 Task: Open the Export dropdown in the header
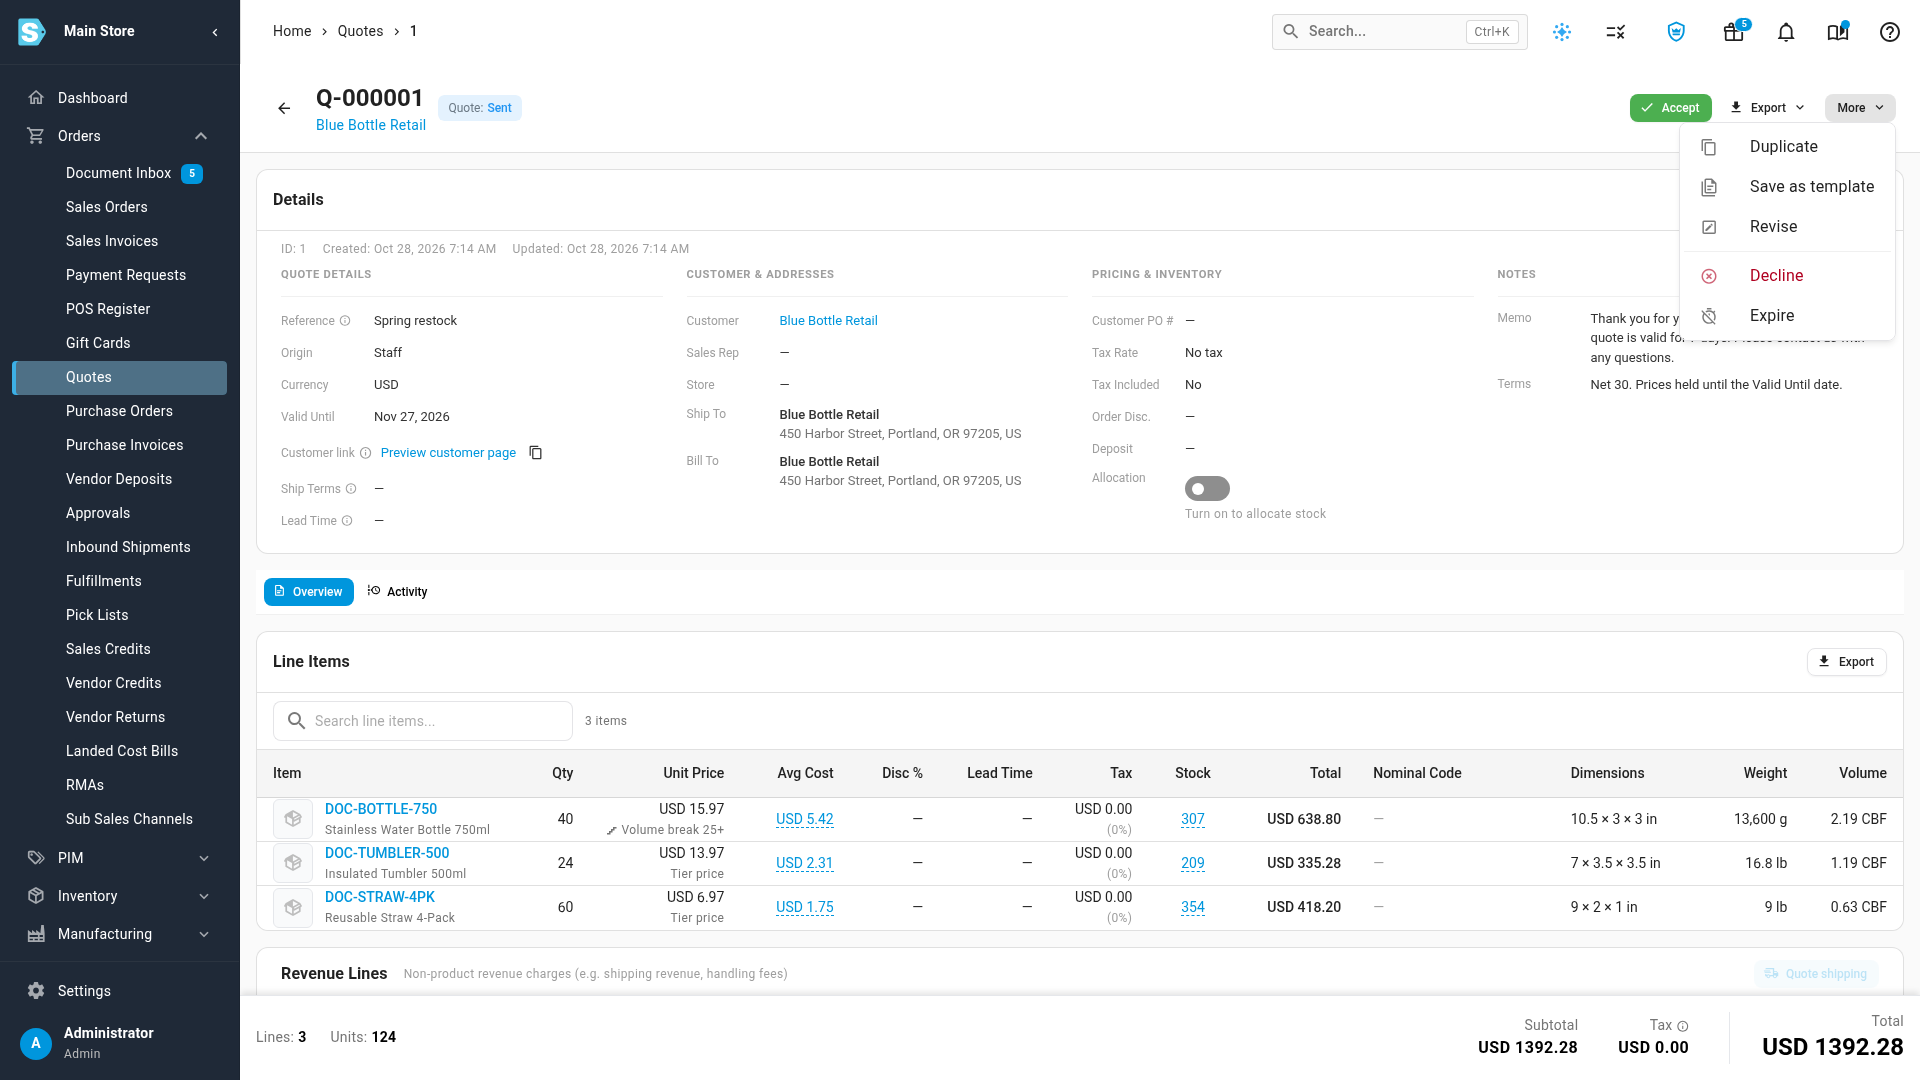1767,108
